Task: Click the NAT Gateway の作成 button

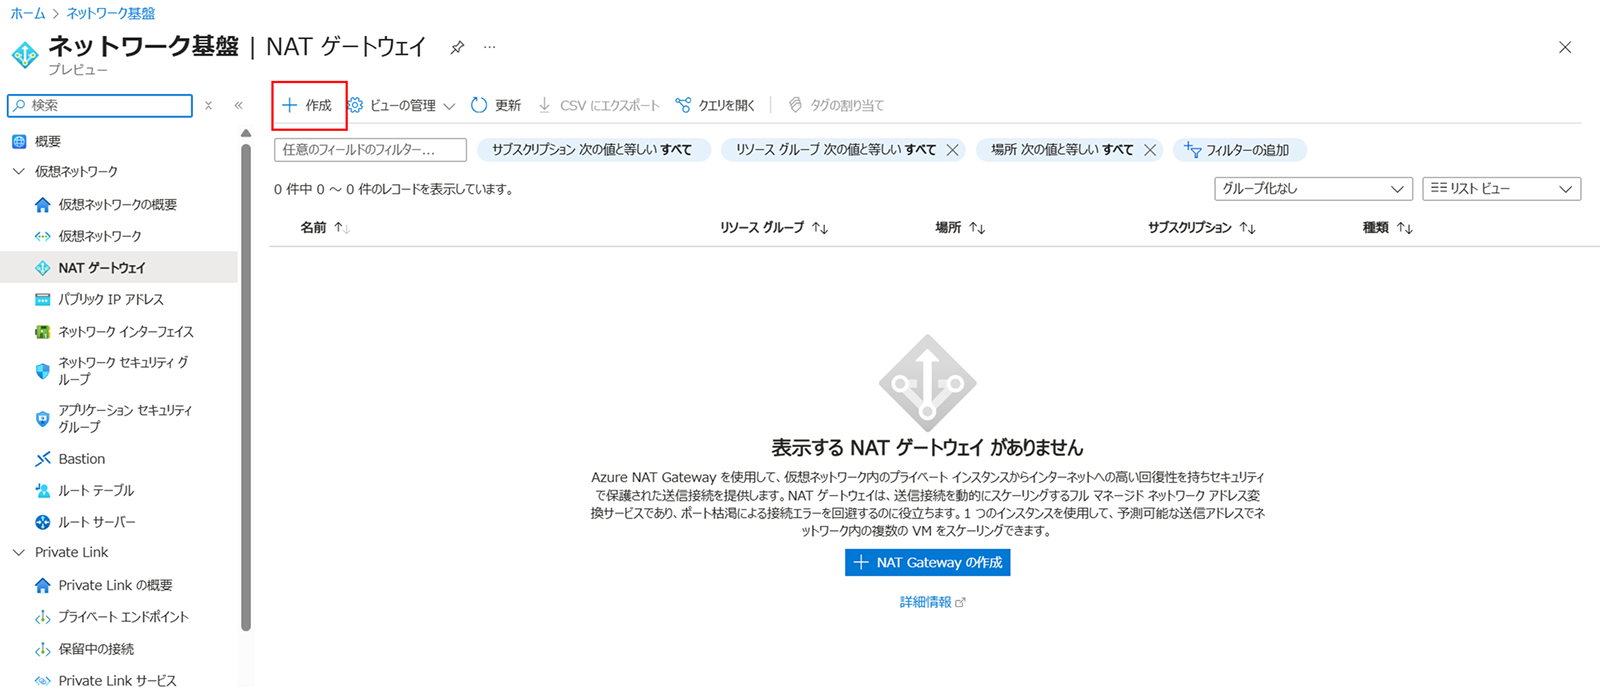Action: click(x=928, y=563)
